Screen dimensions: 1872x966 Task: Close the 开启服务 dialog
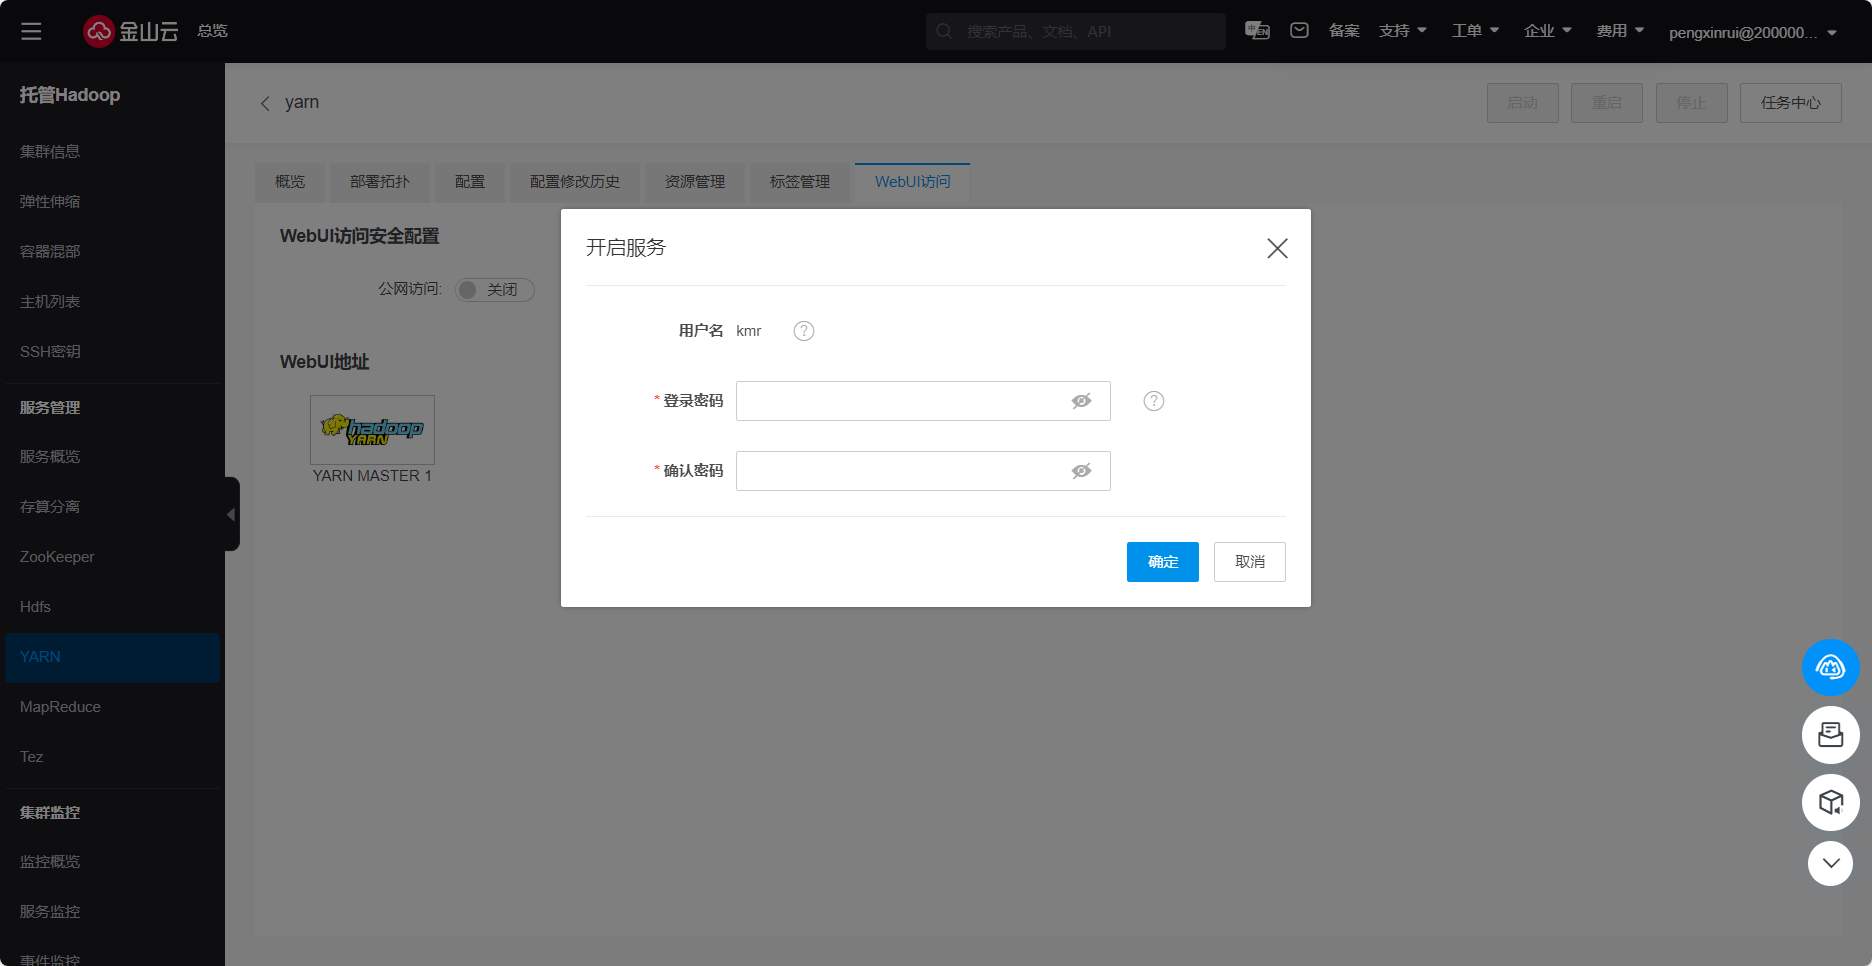(1277, 248)
